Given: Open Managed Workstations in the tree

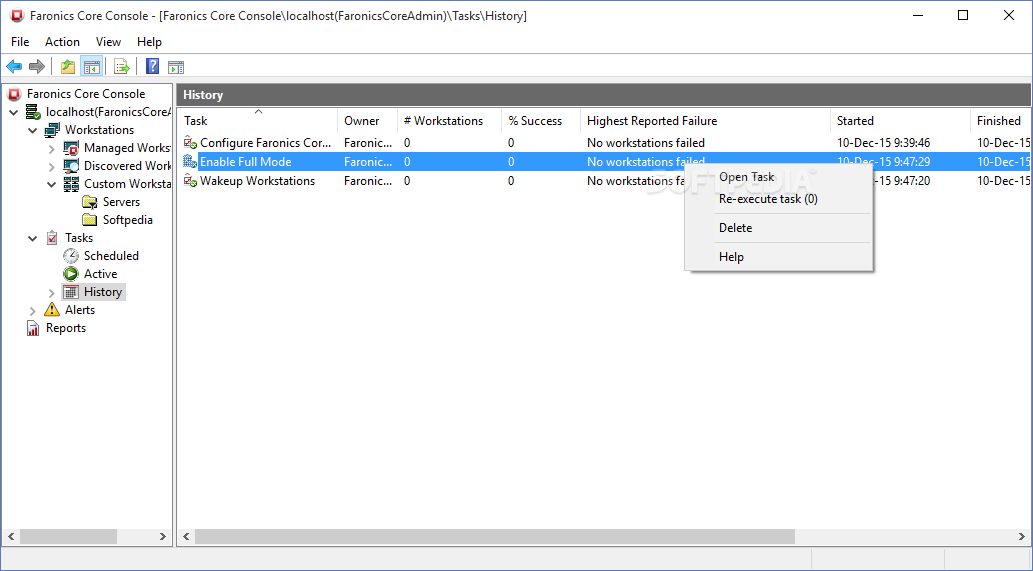Looking at the screenshot, I should pos(127,148).
